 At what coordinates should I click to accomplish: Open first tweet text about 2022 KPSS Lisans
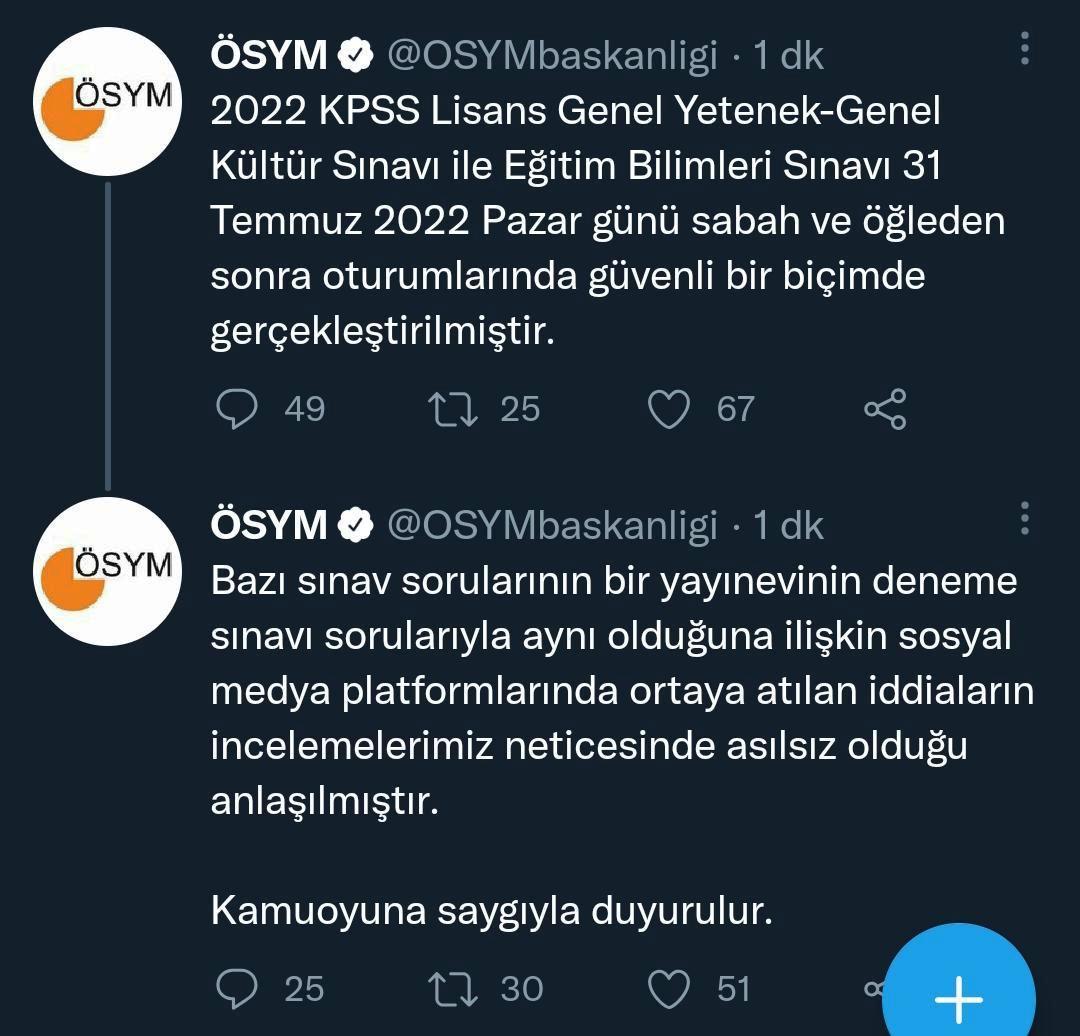point(608,220)
